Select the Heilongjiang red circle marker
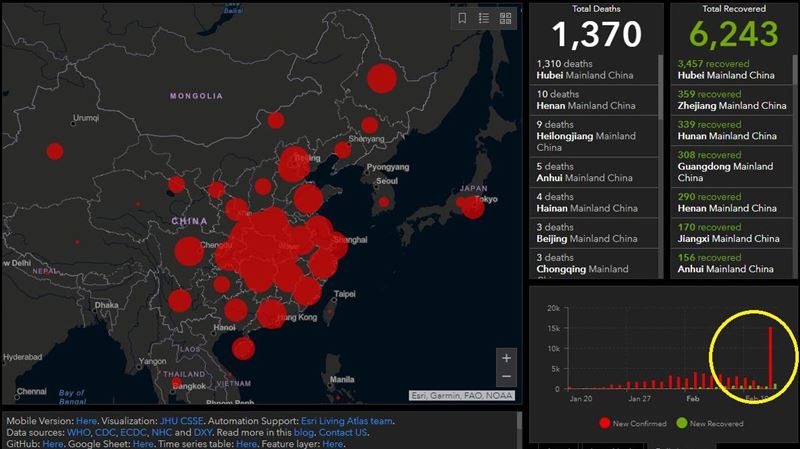800x449 pixels. [382, 79]
